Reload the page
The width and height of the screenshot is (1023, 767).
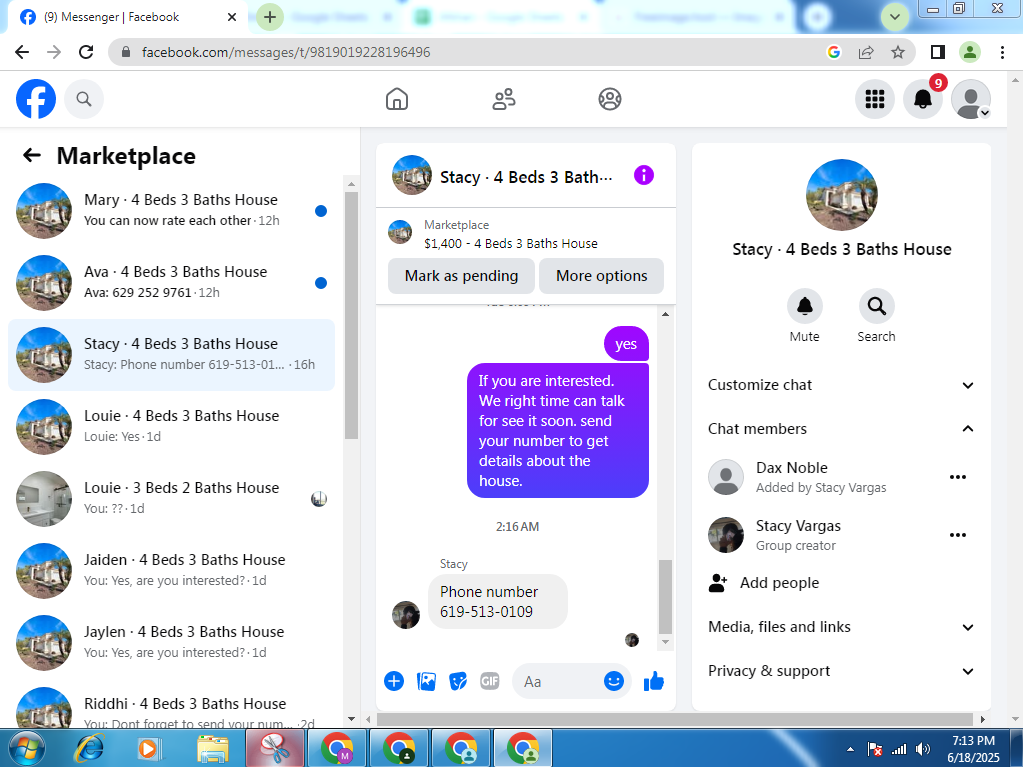[x=86, y=52]
